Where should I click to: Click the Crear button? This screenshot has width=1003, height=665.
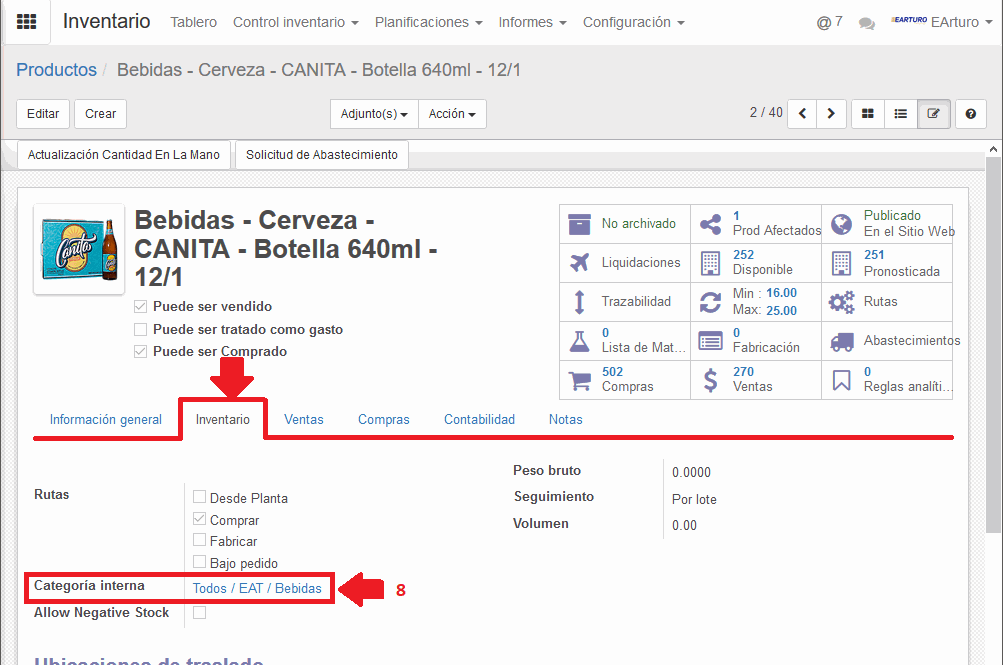[100, 114]
